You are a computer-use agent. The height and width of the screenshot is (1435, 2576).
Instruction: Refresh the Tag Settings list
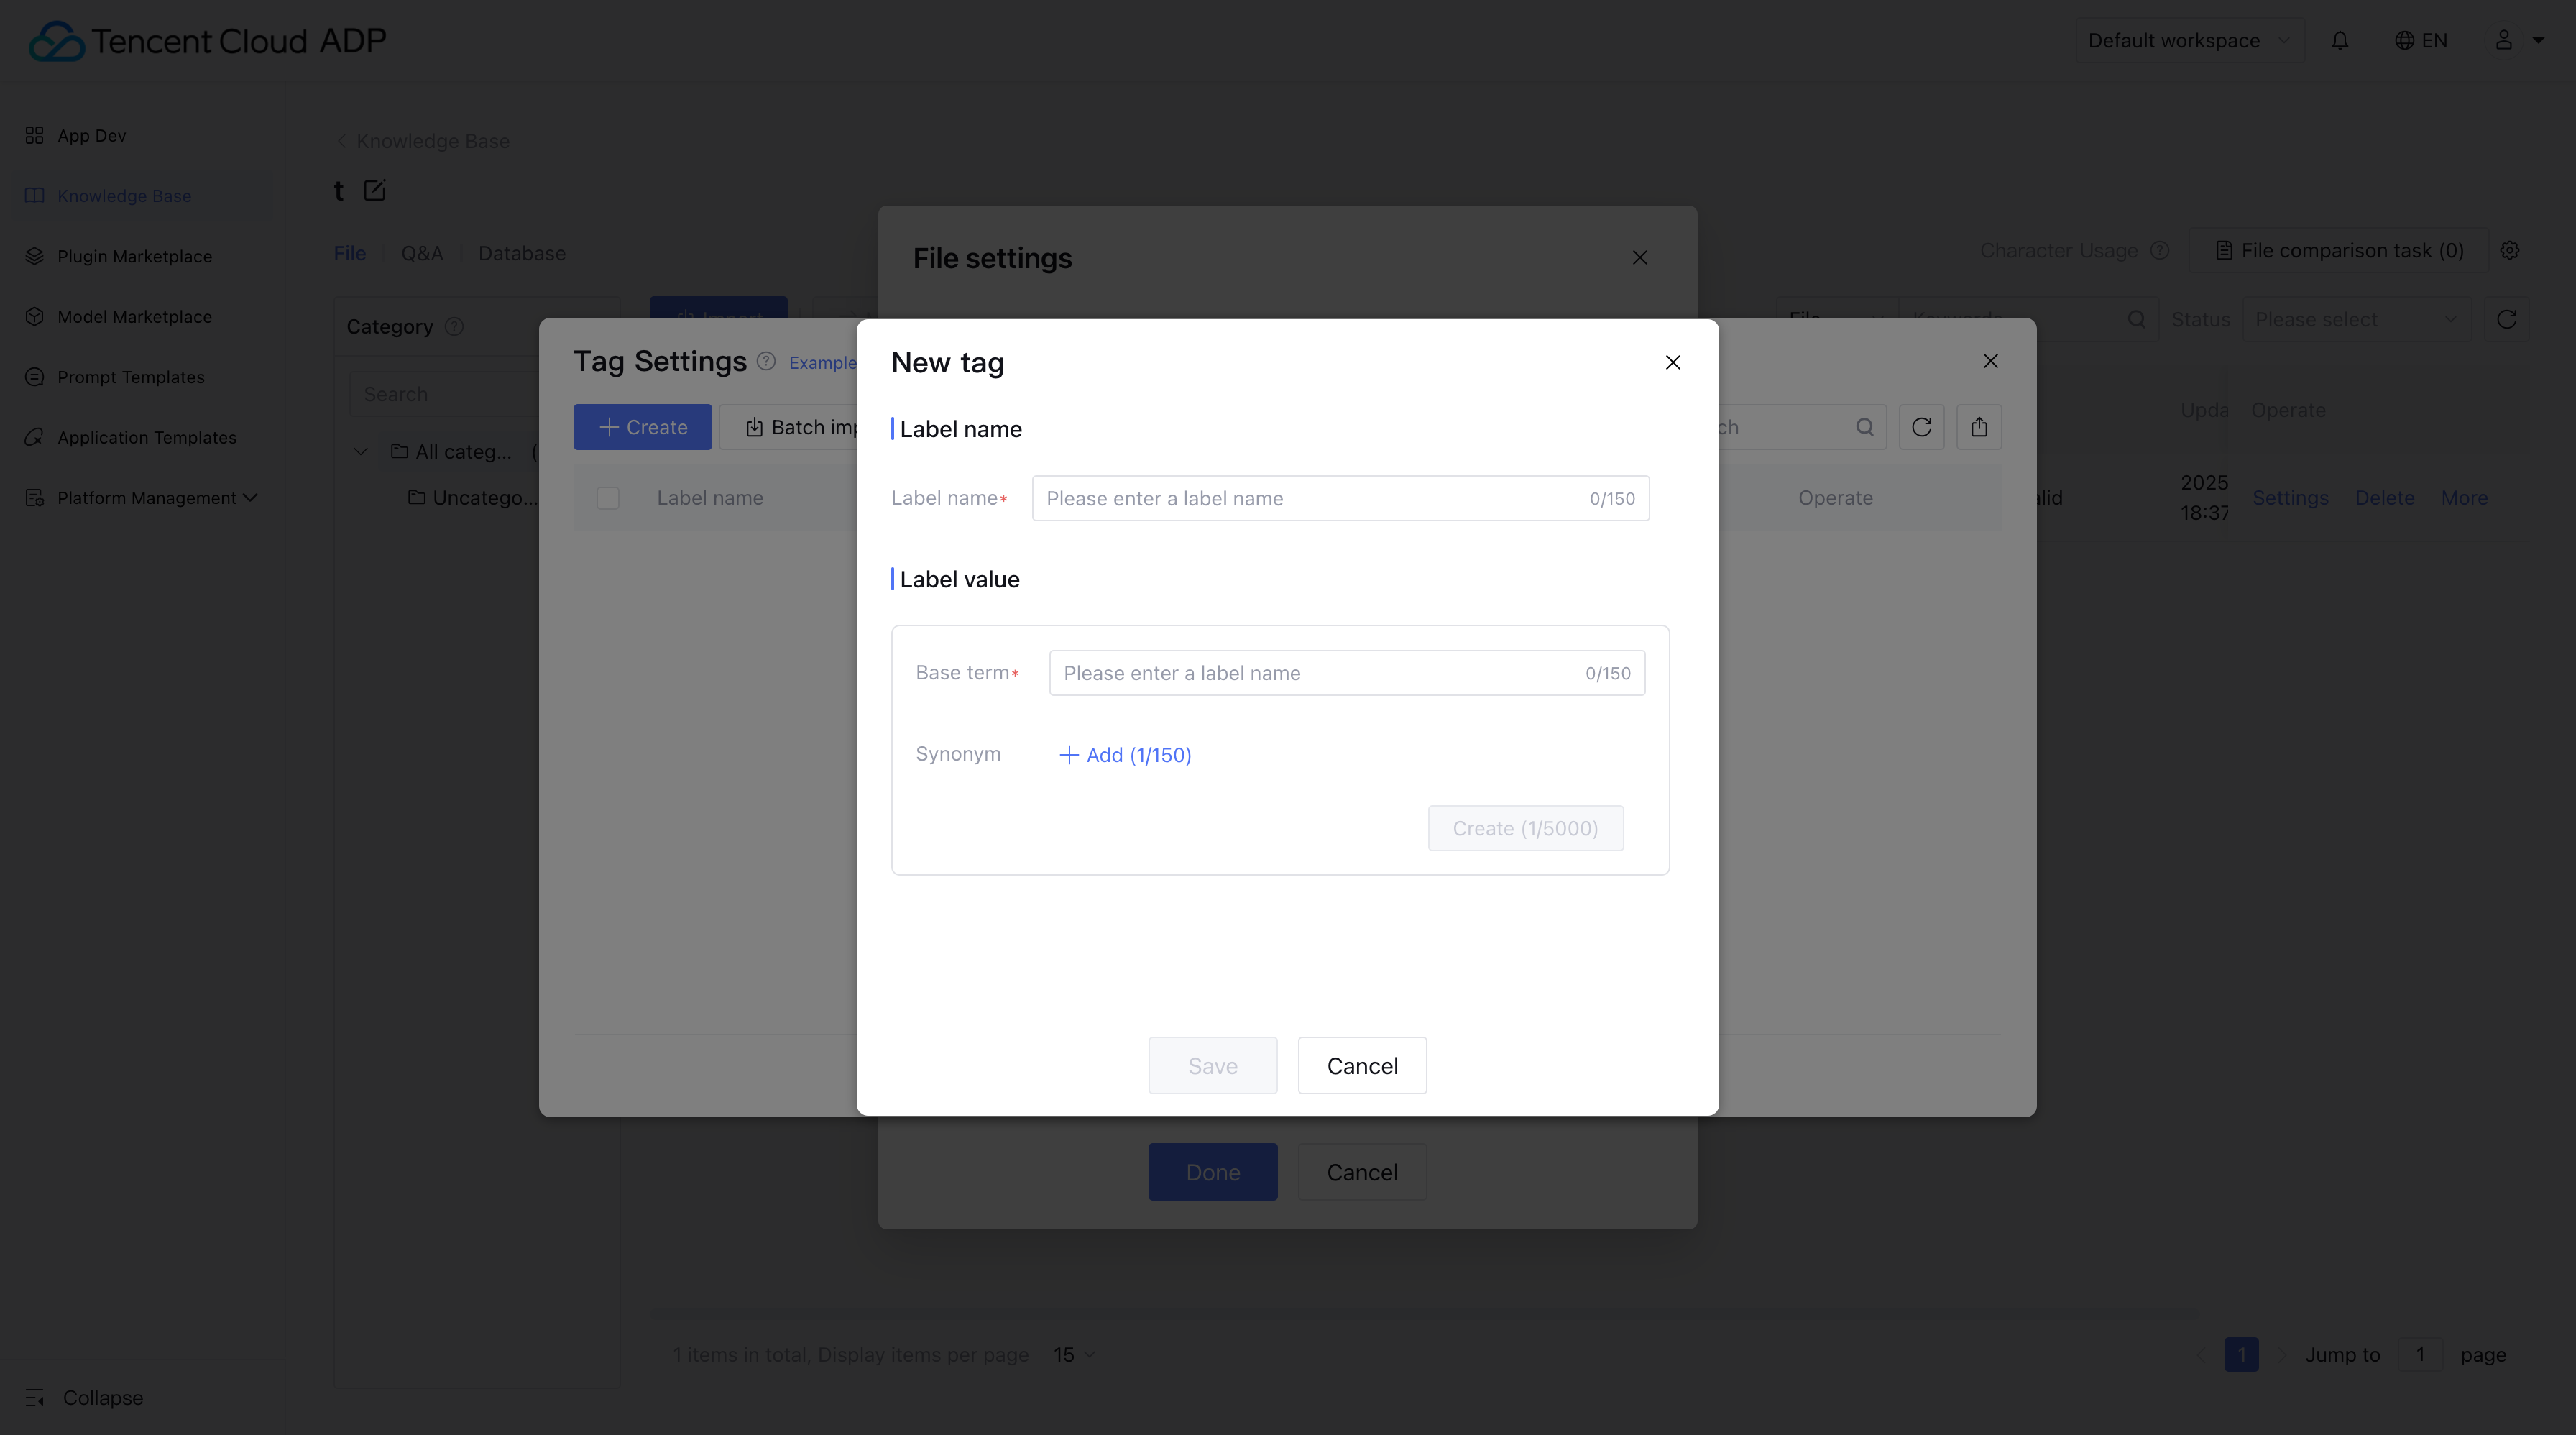coord(1922,427)
